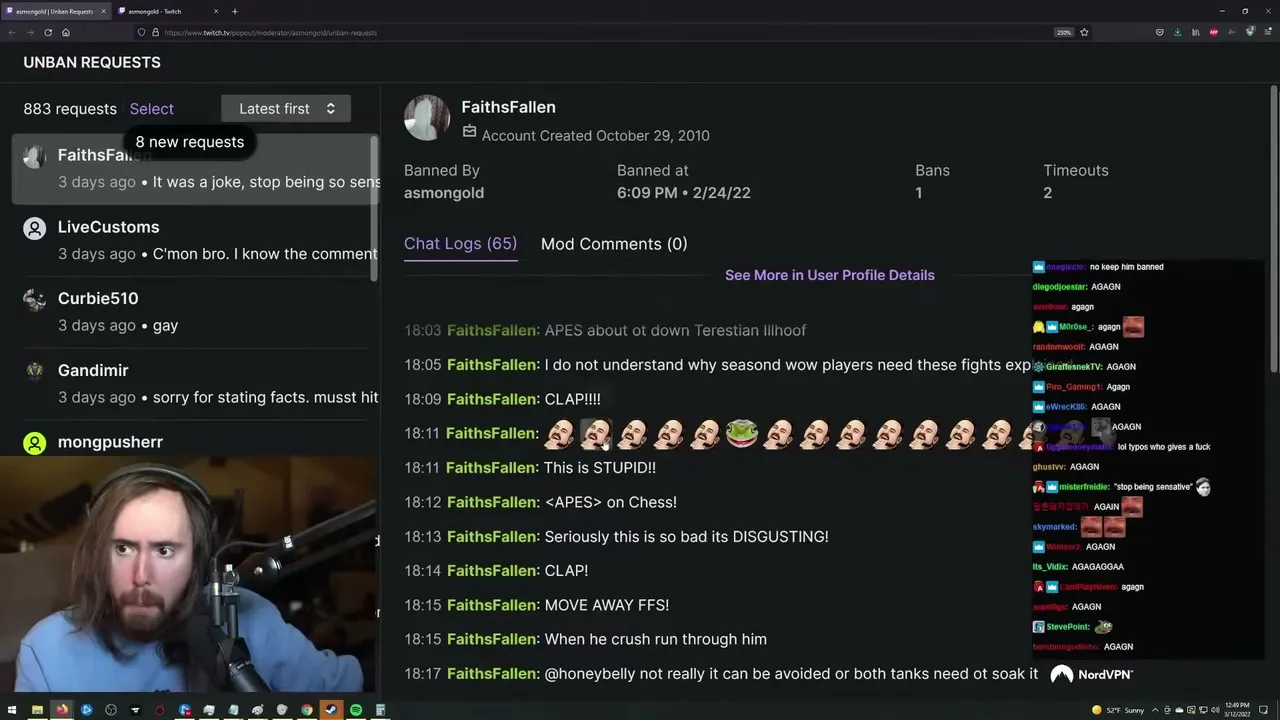Open File Explorer from the taskbar

(37, 710)
